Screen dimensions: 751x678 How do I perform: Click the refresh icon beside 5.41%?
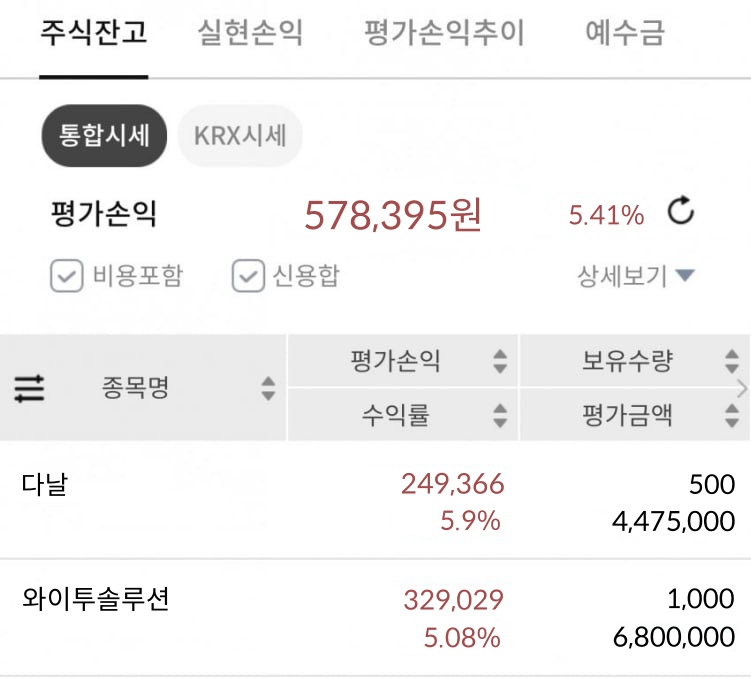(x=681, y=213)
